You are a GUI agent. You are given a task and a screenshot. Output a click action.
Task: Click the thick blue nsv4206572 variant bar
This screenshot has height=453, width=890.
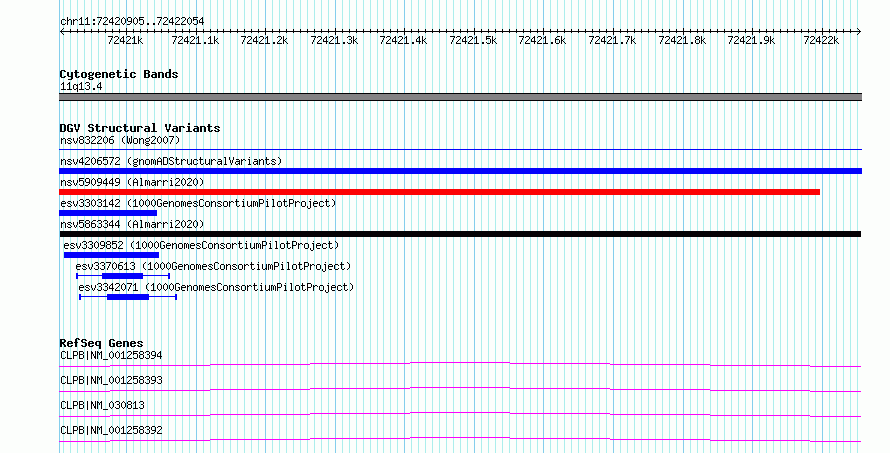(460, 171)
